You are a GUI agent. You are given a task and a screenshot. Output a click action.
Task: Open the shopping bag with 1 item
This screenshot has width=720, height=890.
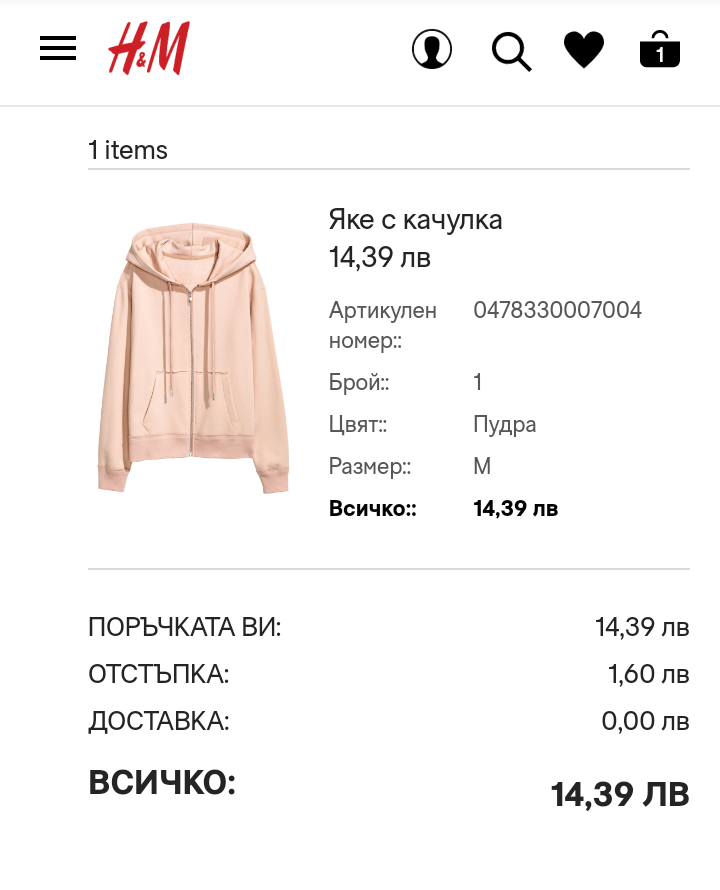coord(660,49)
